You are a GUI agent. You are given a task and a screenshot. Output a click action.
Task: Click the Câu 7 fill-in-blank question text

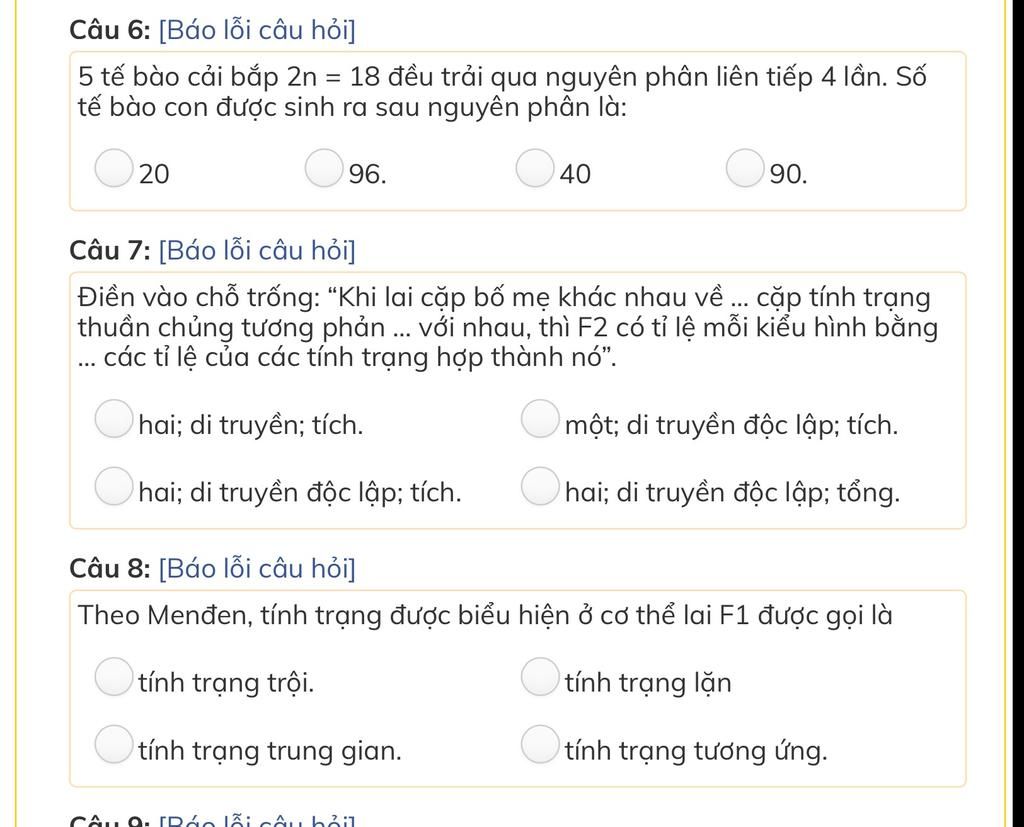507,327
